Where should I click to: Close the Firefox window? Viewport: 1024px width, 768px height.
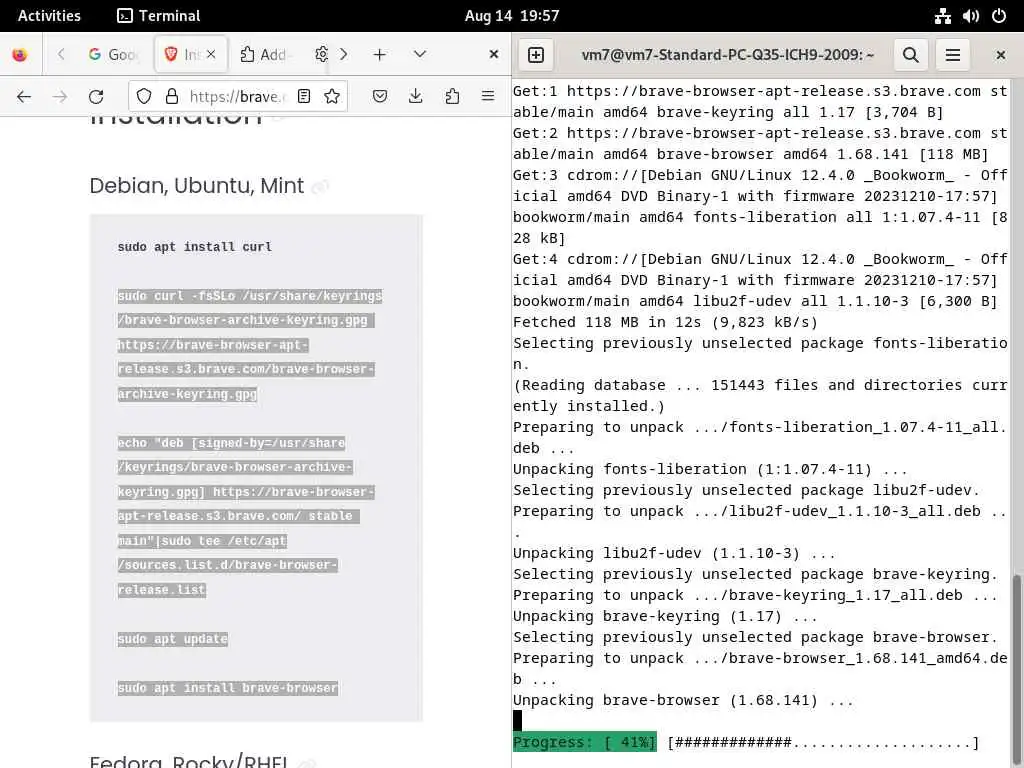pyautogui.click(x=494, y=54)
